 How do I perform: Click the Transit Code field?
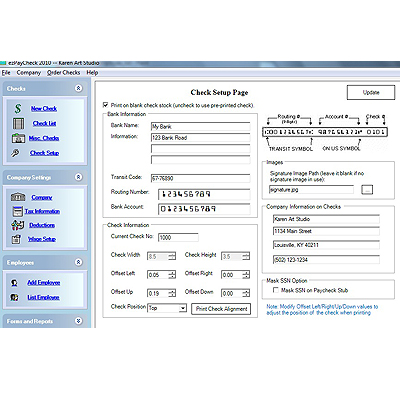pos(200,178)
